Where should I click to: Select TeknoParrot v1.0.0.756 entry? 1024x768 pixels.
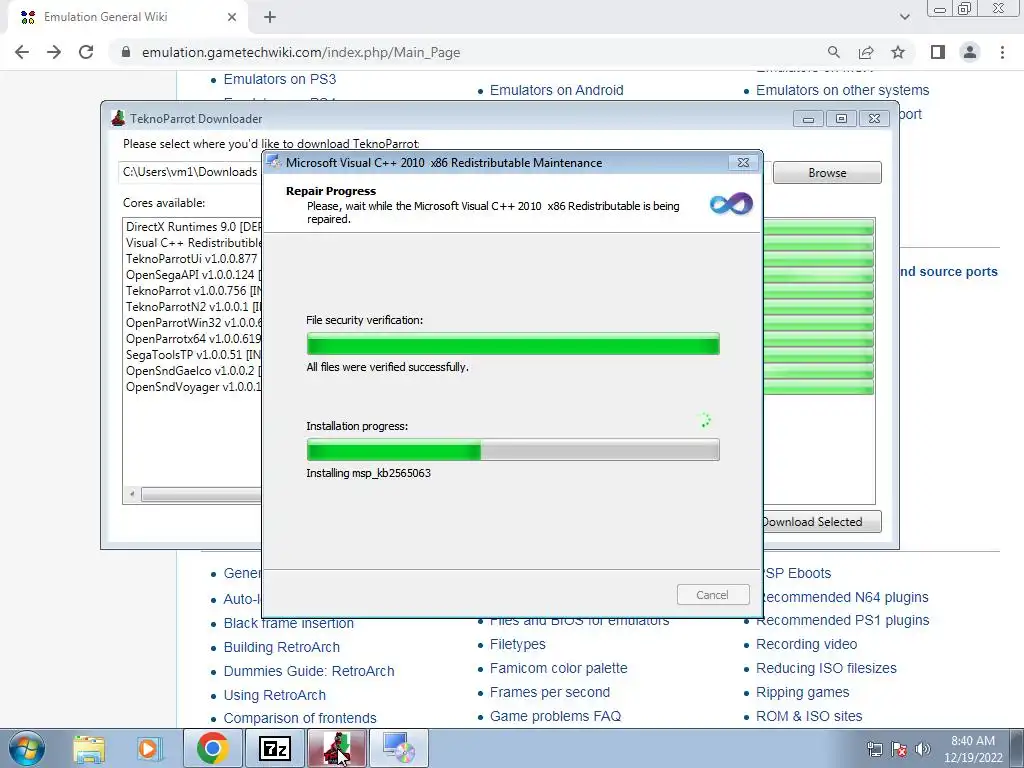[x=193, y=291]
